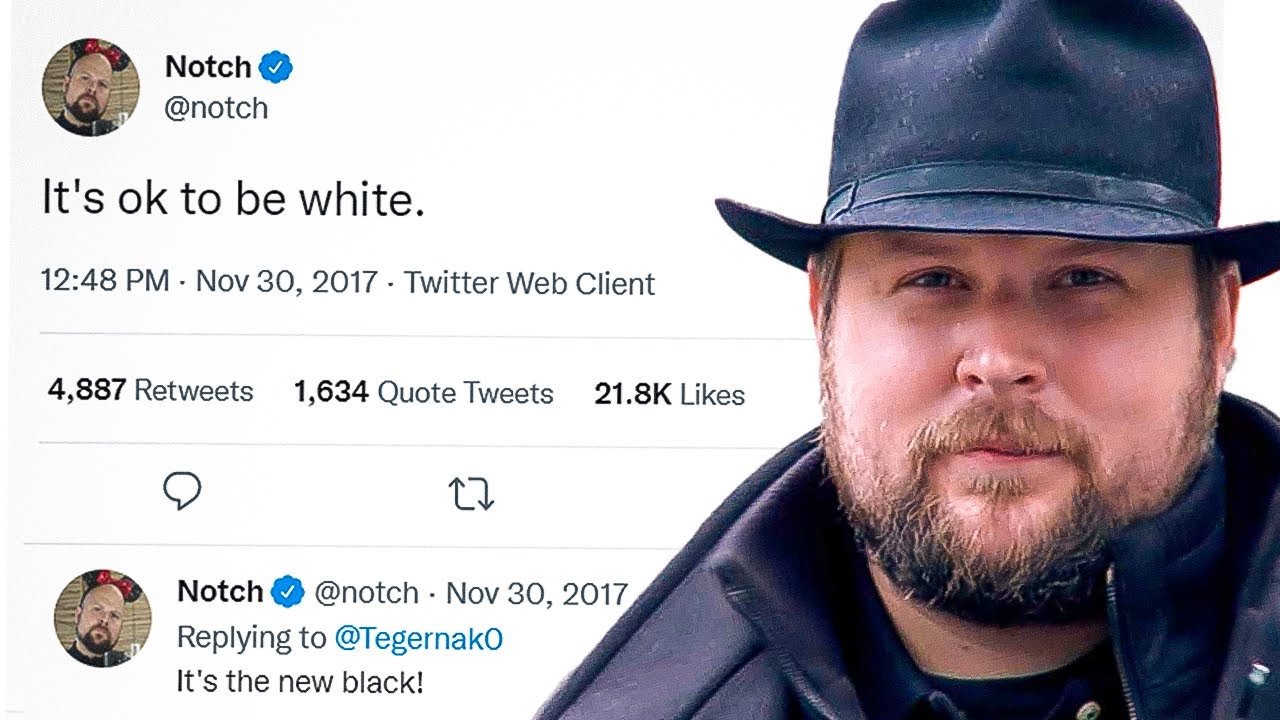Click the verified badge beside the top Notch name
Screen dimensions: 1280x720
click(276, 67)
